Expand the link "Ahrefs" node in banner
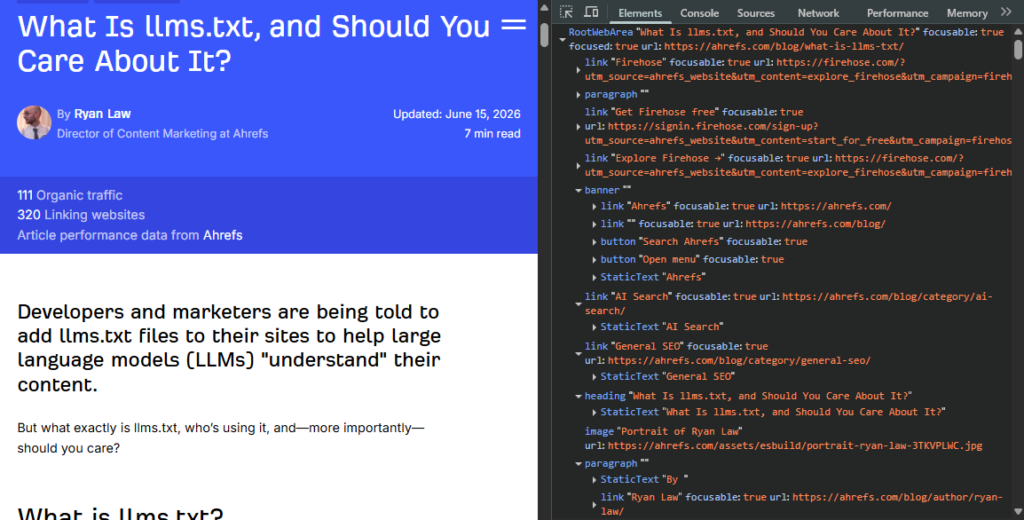This screenshot has width=1024, height=520. 594,206
